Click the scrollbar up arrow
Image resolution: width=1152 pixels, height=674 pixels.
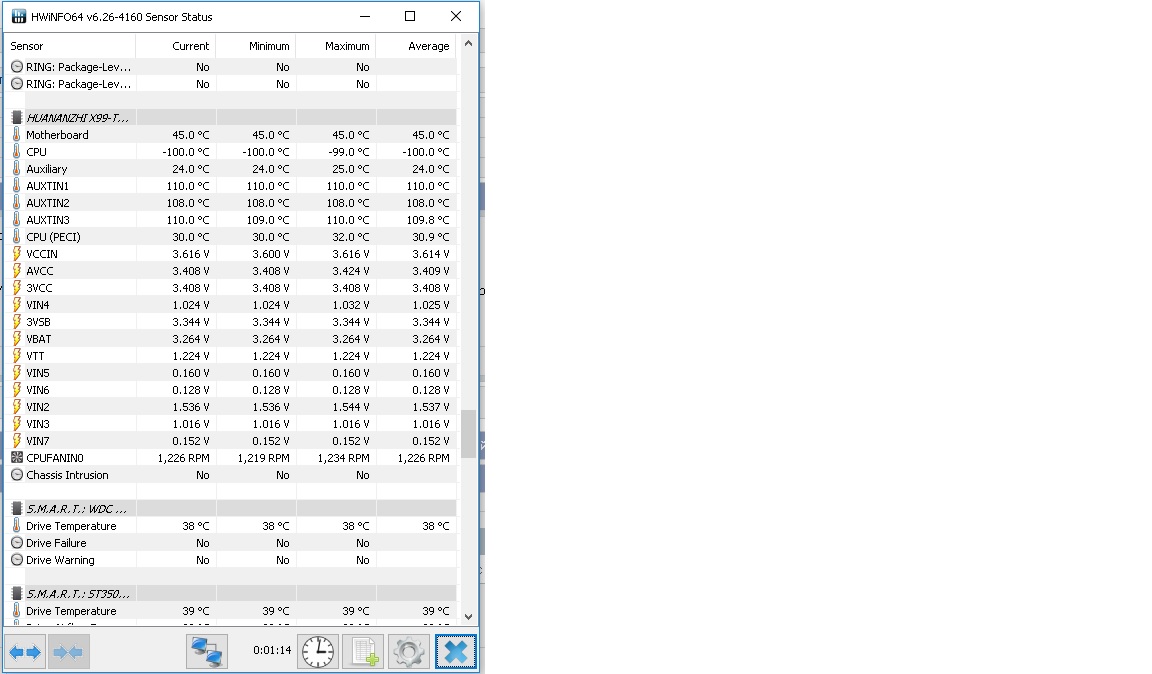(468, 44)
